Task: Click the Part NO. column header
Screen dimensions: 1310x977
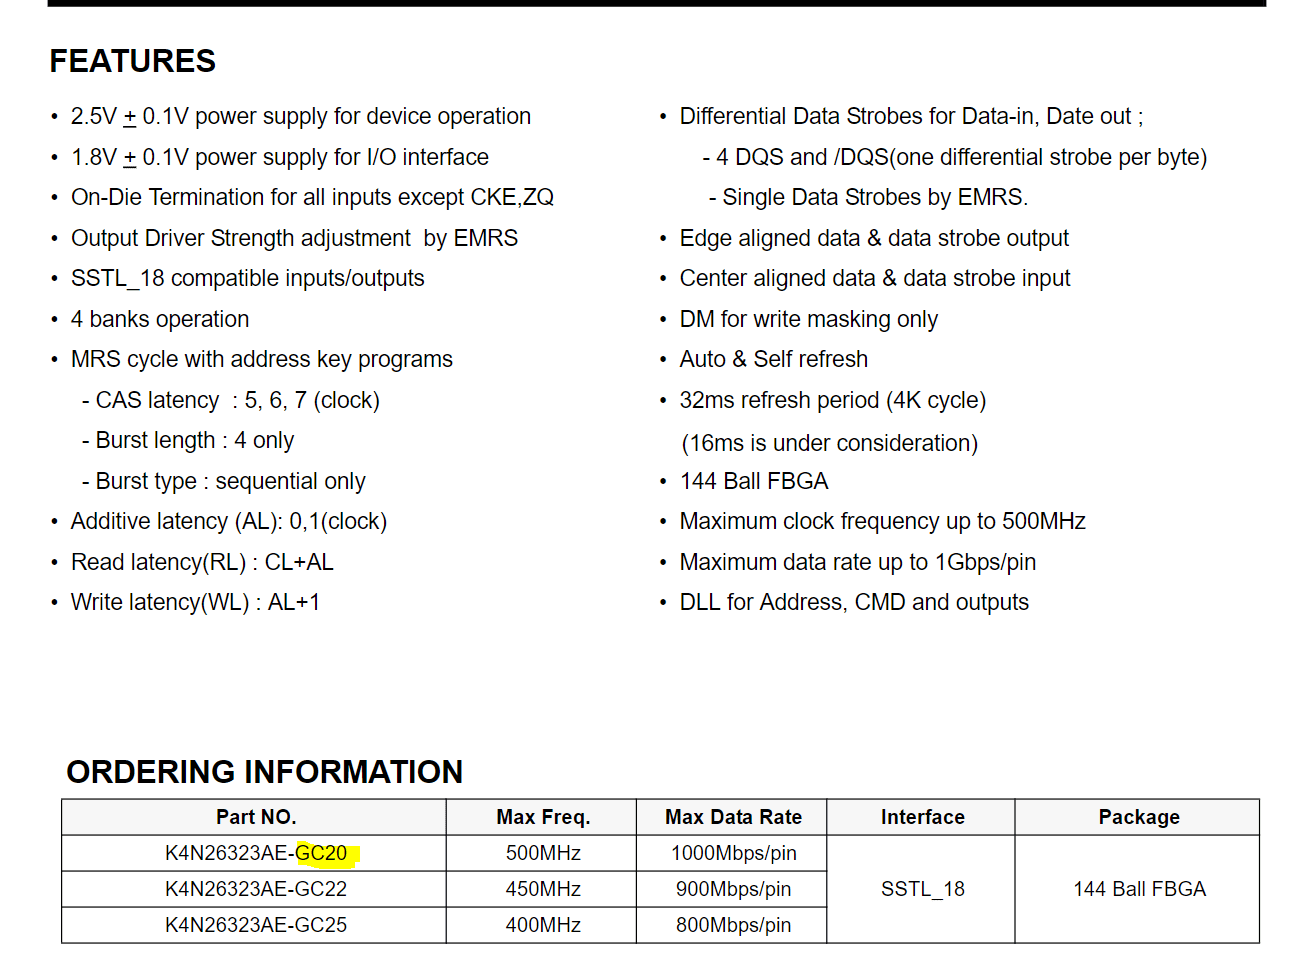Action: pyautogui.click(x=256, y=817)
